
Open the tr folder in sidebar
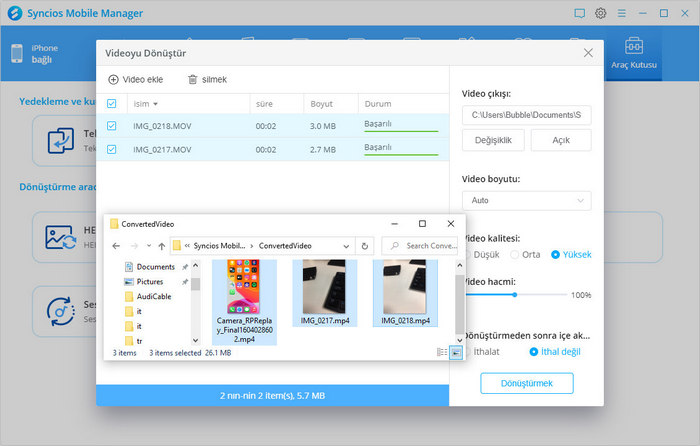[133, 341]
